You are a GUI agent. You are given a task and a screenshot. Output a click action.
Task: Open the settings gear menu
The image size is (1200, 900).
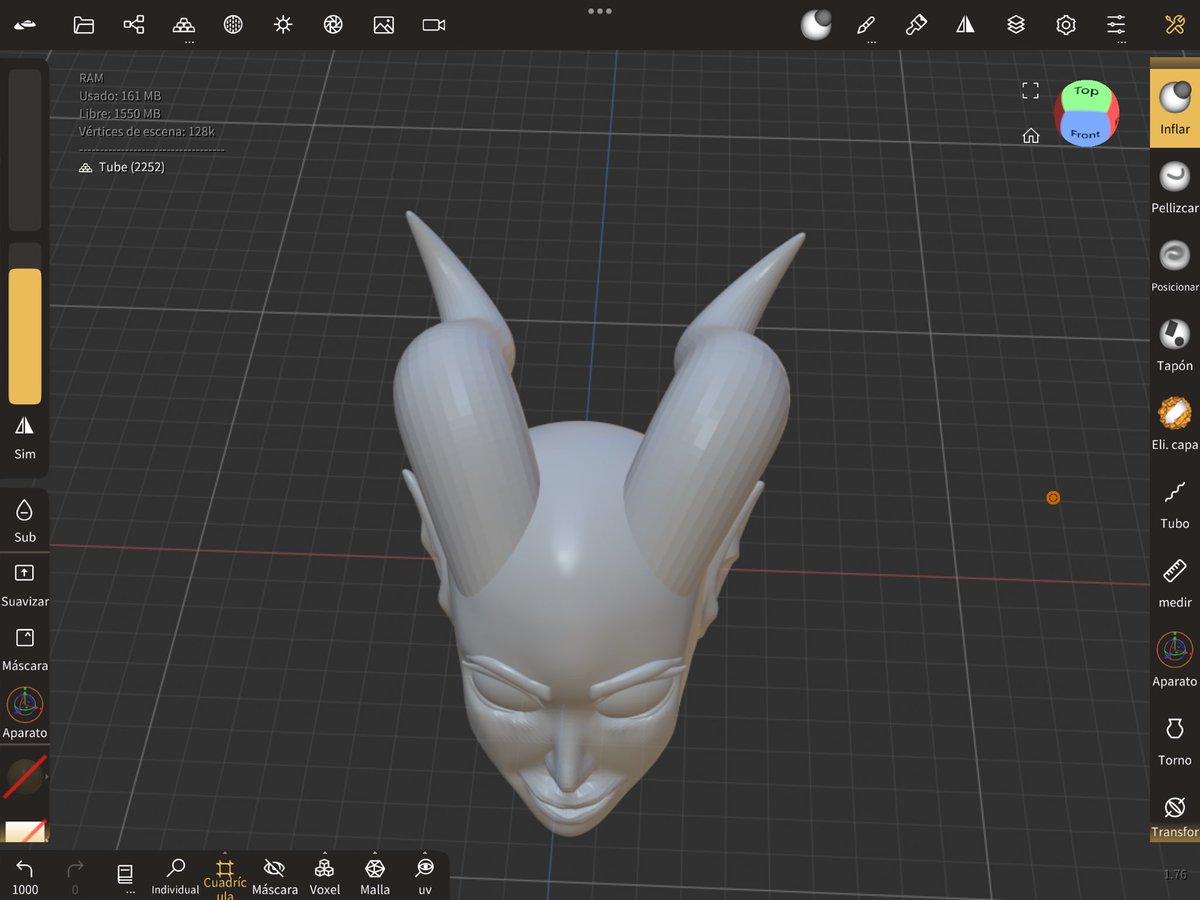click(1066, 25)
